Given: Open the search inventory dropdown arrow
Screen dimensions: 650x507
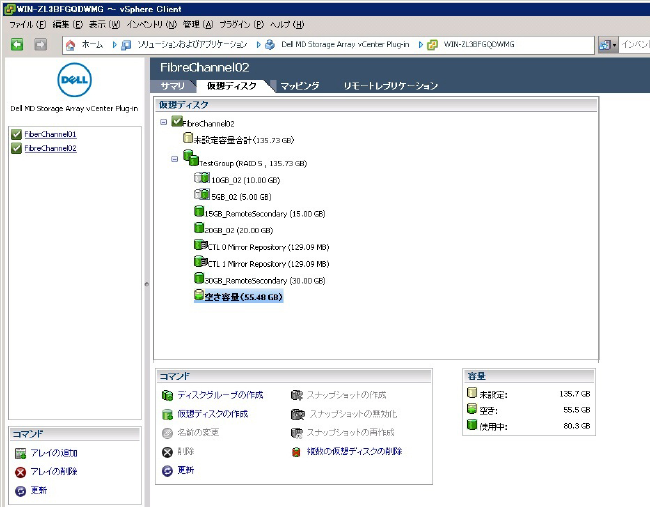Looking at the screenshot, I should click(x=614, y=45).
